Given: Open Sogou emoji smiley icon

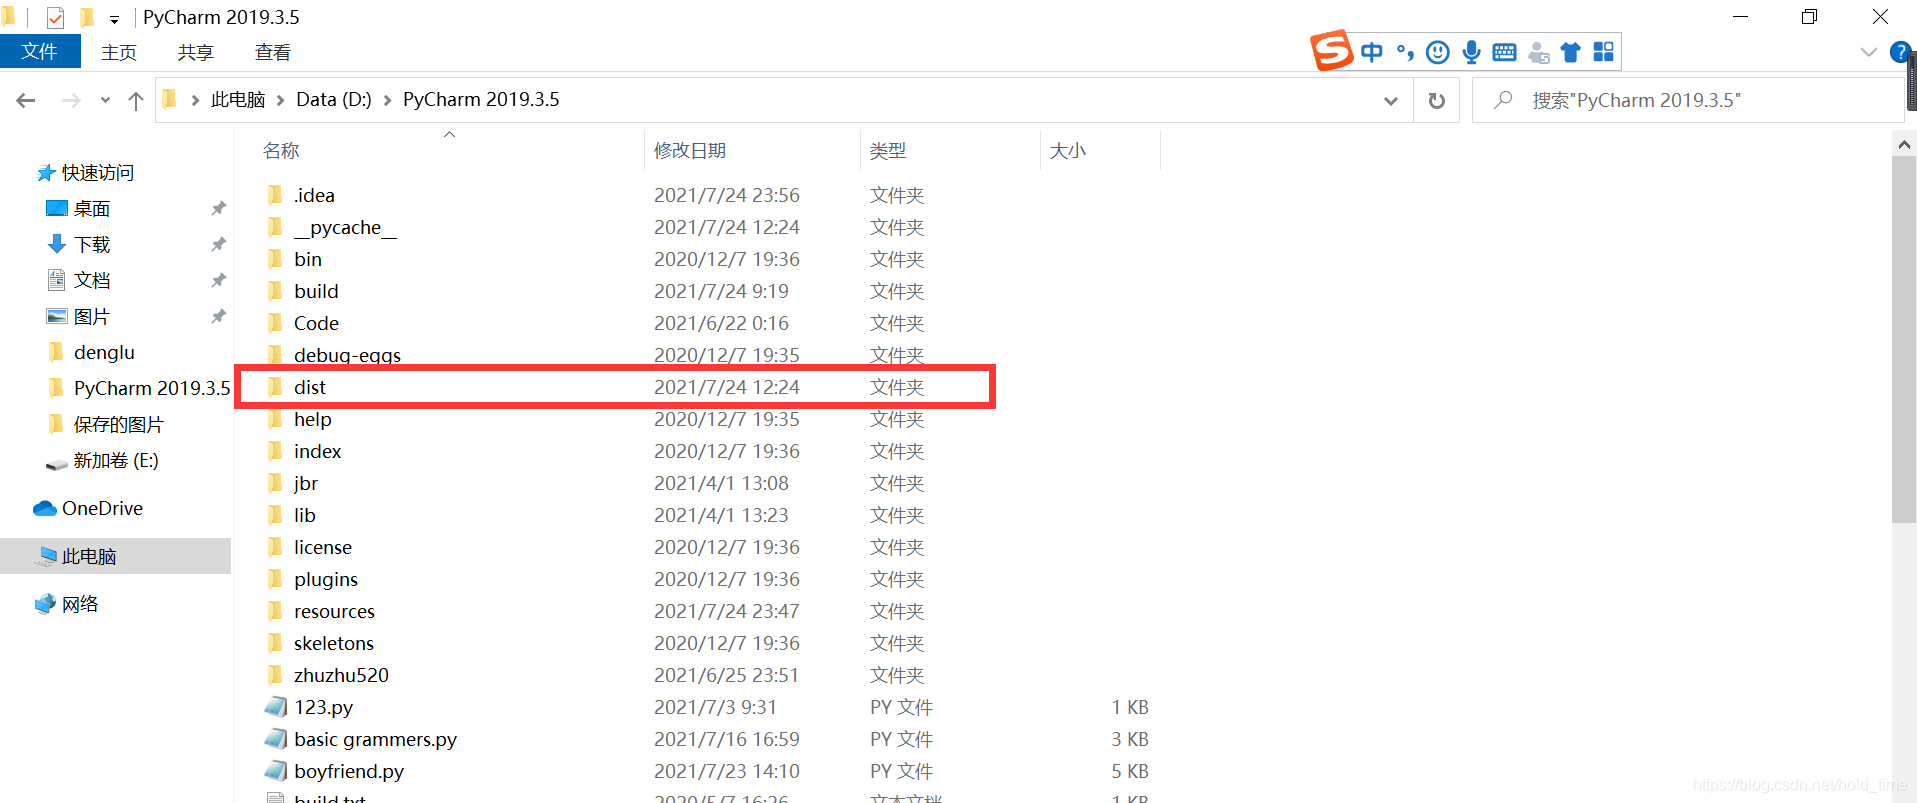Looking at the screenshot, I should pos(1438,52).
